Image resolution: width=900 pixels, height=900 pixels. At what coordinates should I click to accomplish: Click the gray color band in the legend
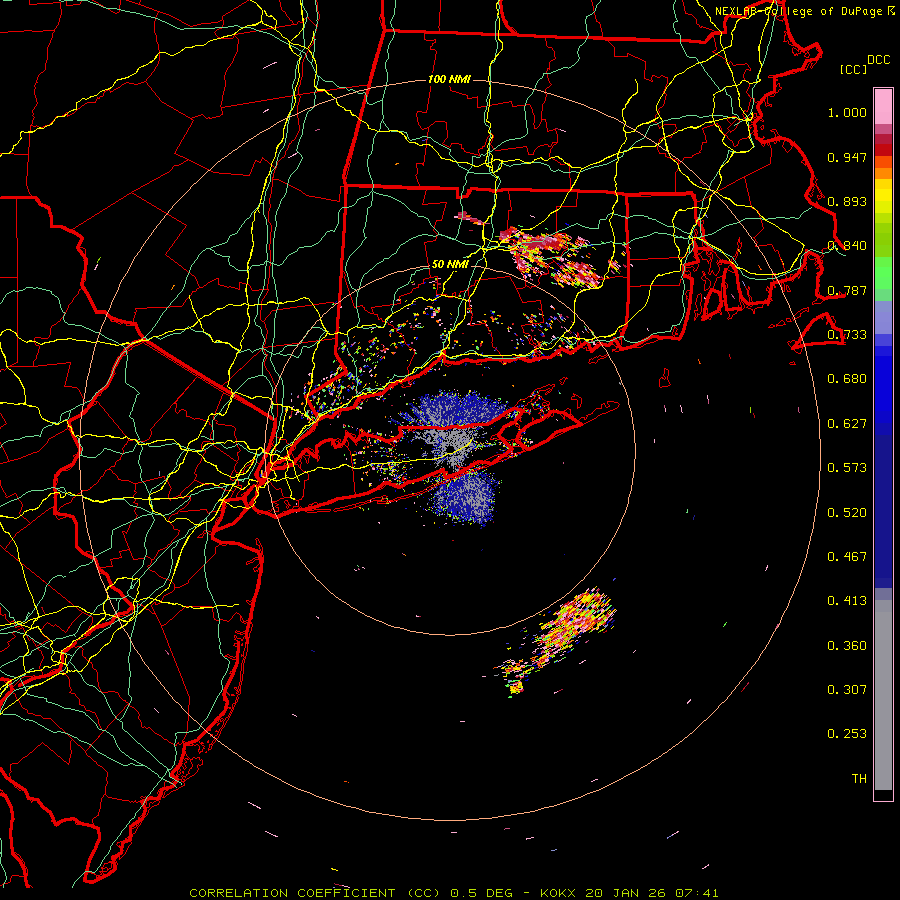[x=883, y=695]
